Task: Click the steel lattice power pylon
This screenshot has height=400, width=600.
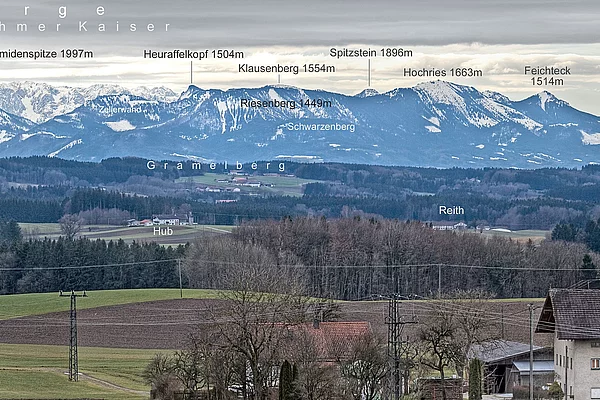Action: click(72, 335)
